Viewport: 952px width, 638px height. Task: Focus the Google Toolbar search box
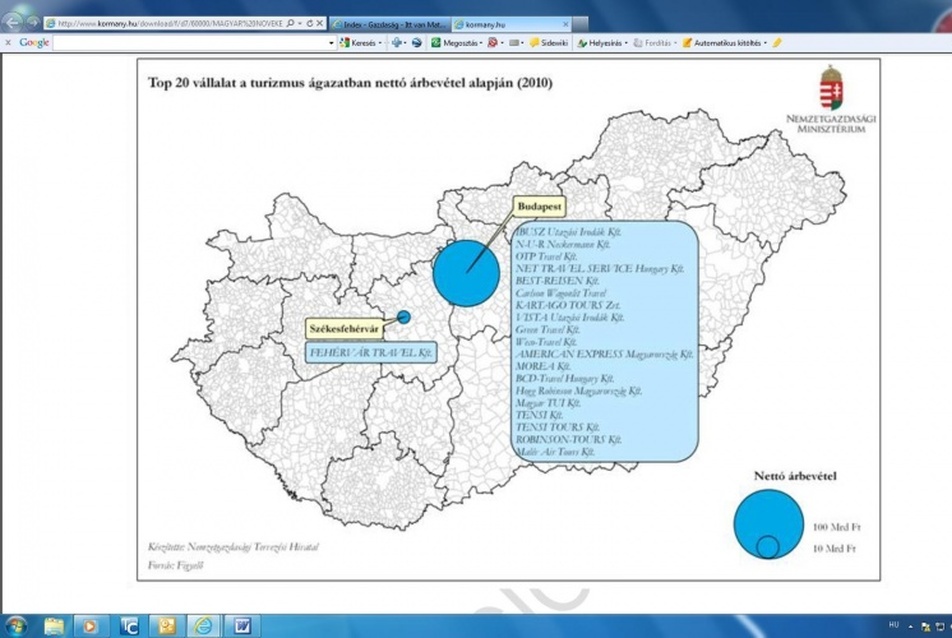pyautogui.click(x=190, y=42)
